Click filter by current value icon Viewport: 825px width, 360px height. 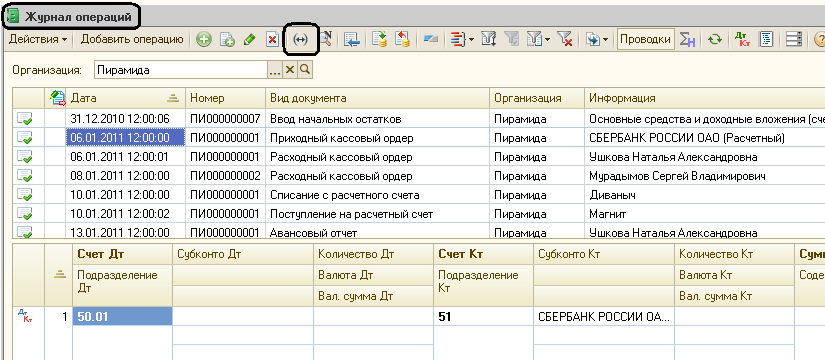(489, 40)
